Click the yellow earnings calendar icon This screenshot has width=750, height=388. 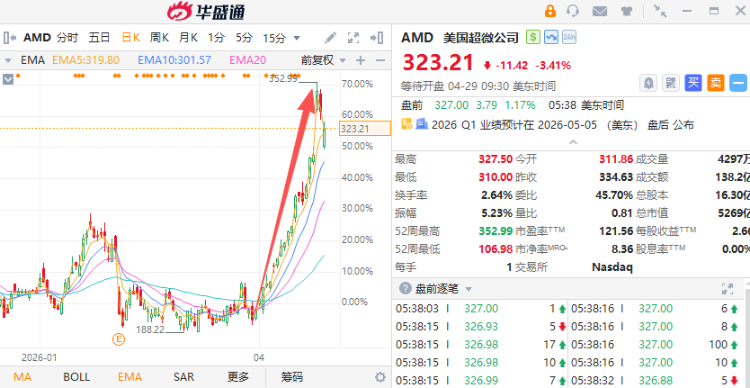(407, 125)
